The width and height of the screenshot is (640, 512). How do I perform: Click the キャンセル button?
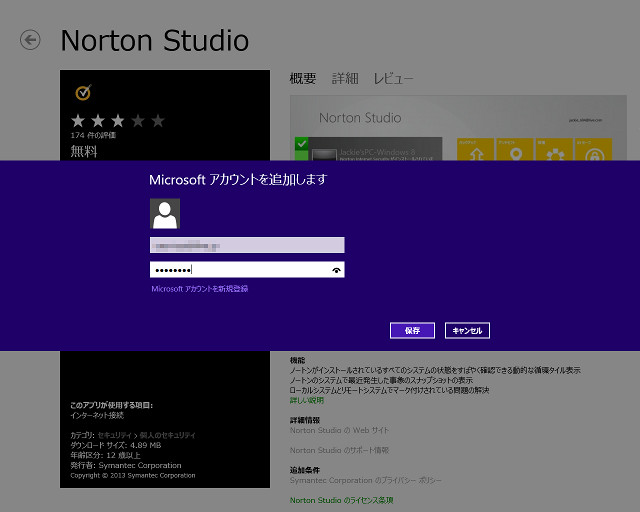point(467,330)
